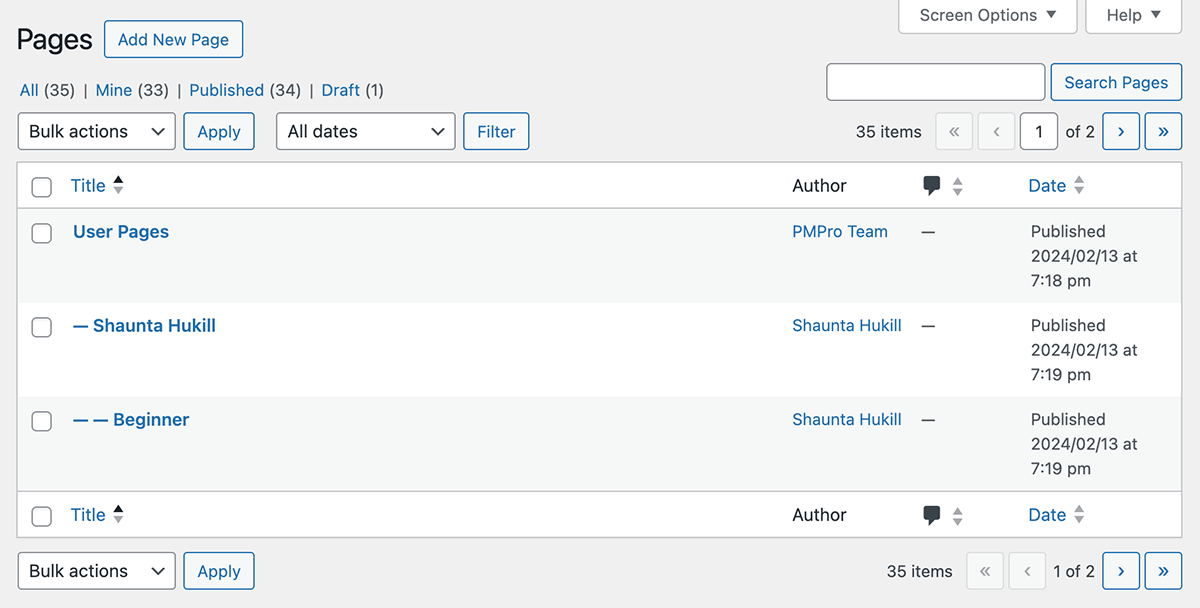This screenshot has height=608, width=1200.
Task: Sort by Title using top header arrows
Action: (118, 185)
